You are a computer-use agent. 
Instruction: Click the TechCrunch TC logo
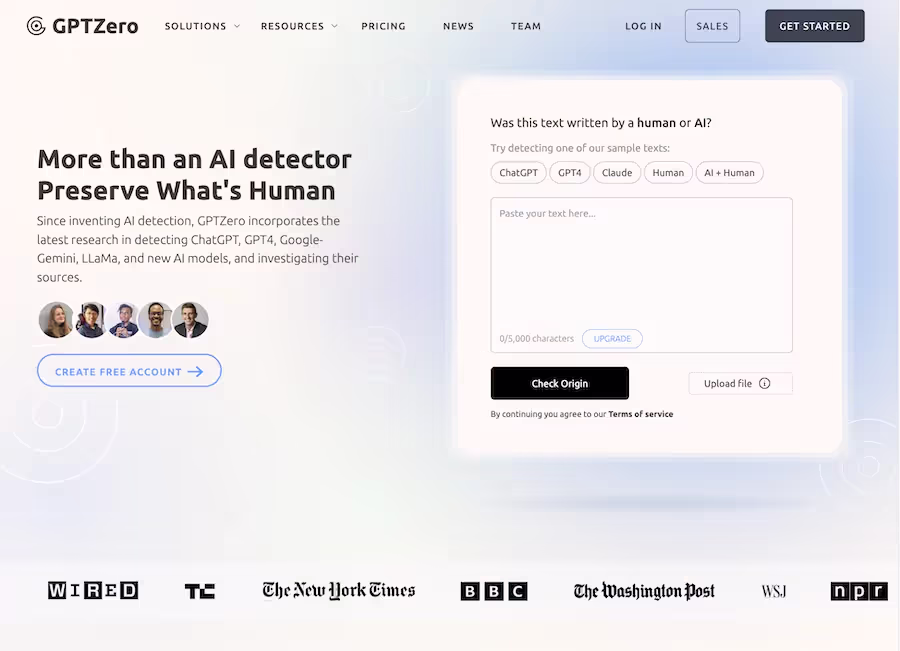tap(200, 591)
